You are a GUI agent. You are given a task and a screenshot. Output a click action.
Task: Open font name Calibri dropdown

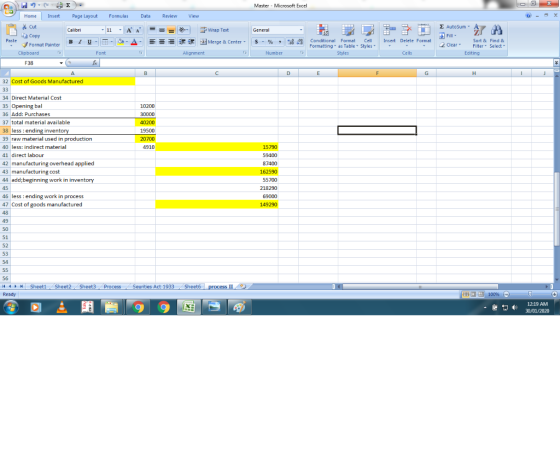(102, 30)
